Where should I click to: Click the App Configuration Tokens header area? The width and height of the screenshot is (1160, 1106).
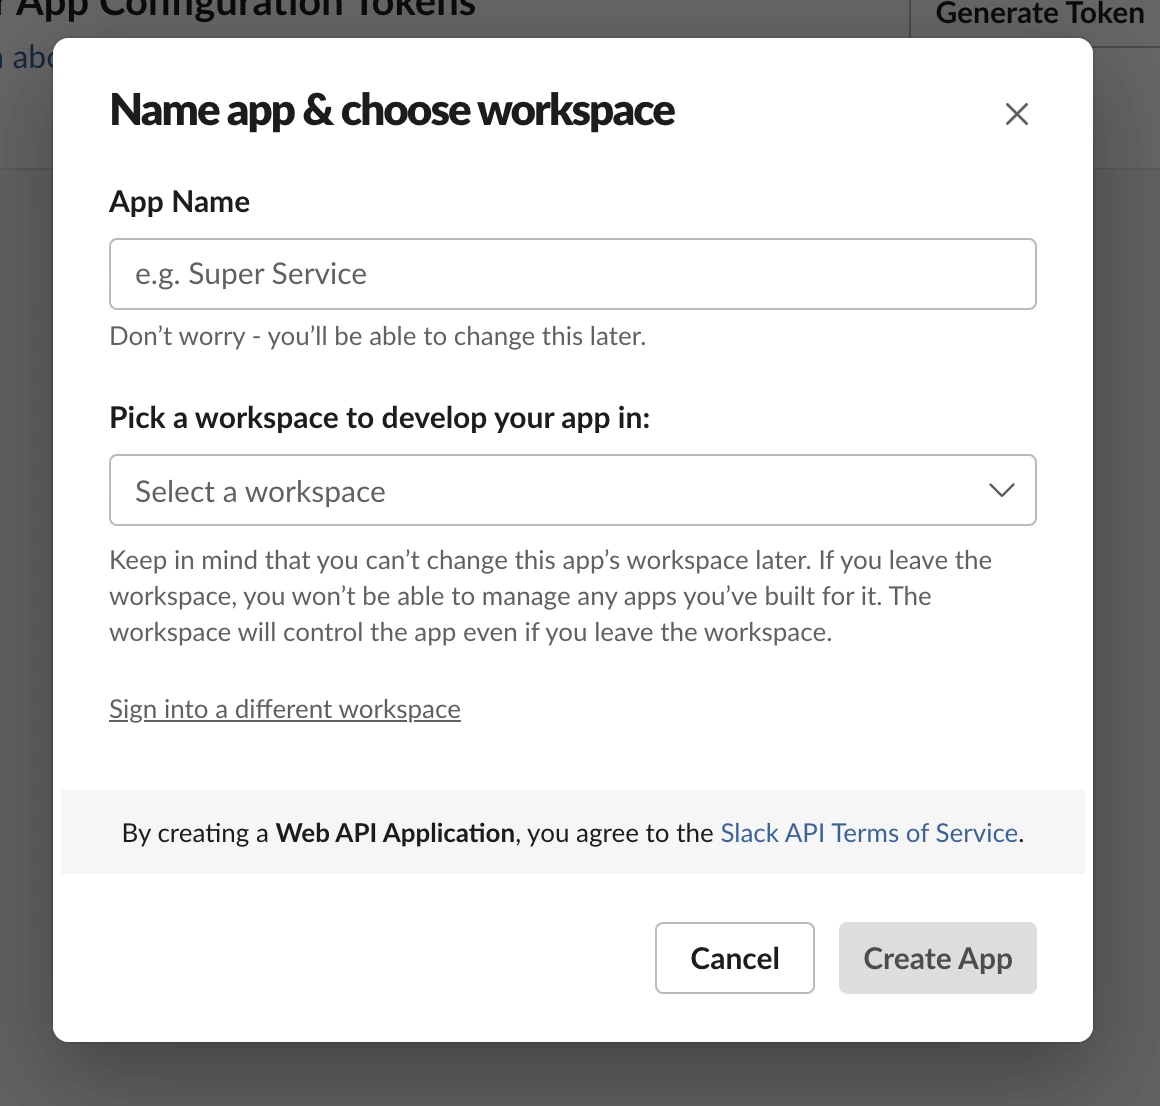click(x=240, y=10)
